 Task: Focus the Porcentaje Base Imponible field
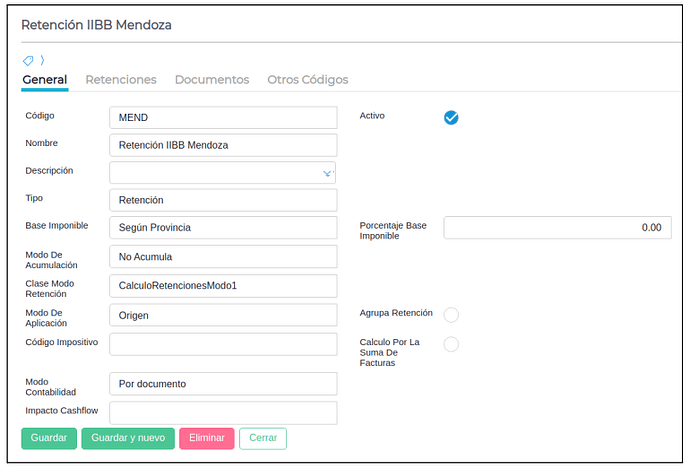point(557,228)
